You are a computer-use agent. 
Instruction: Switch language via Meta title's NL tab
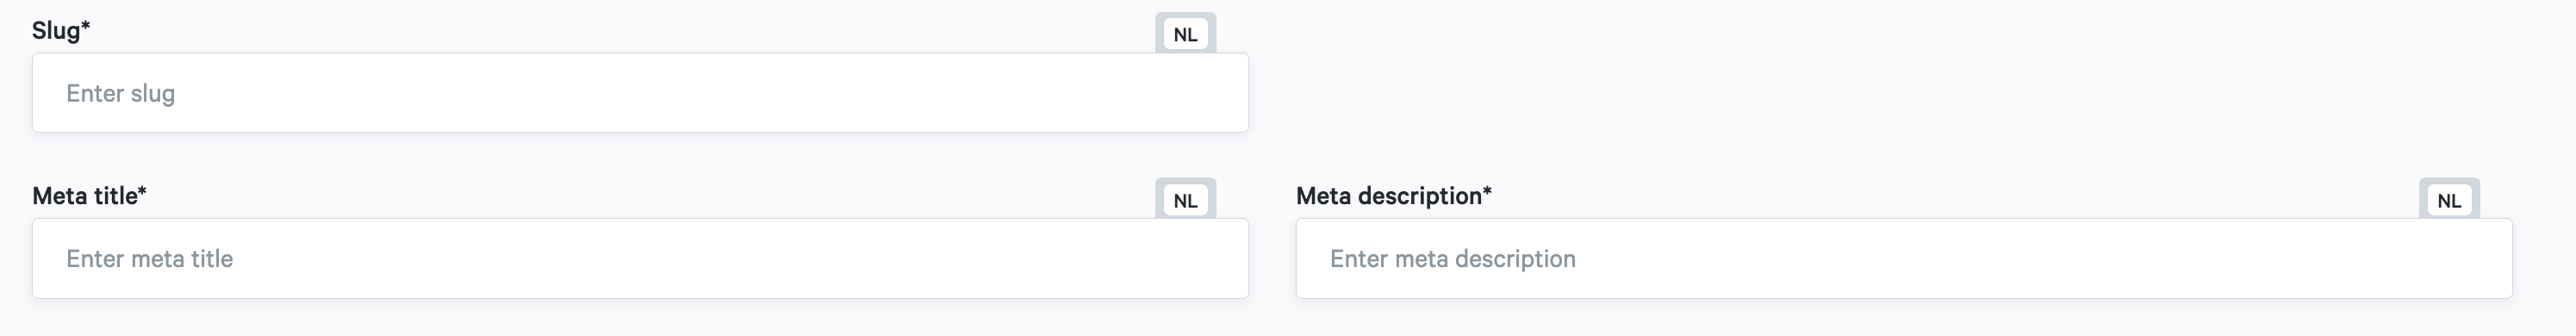click(1186, 200)
